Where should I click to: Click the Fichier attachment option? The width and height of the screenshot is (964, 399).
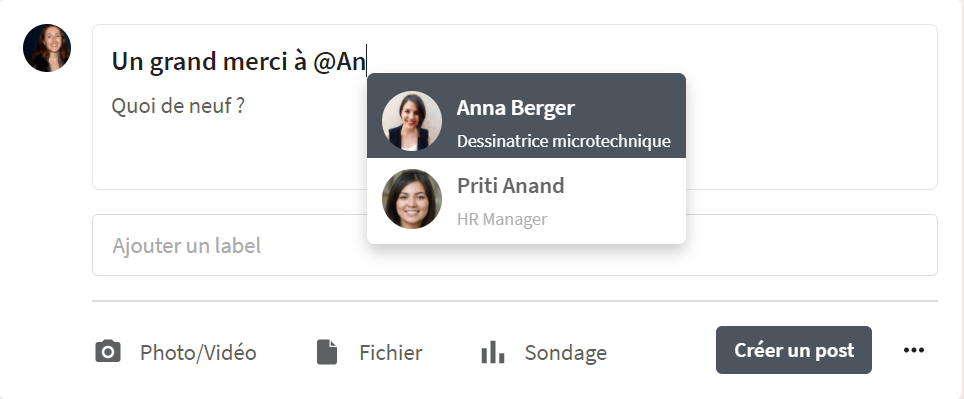click(390, 353)
